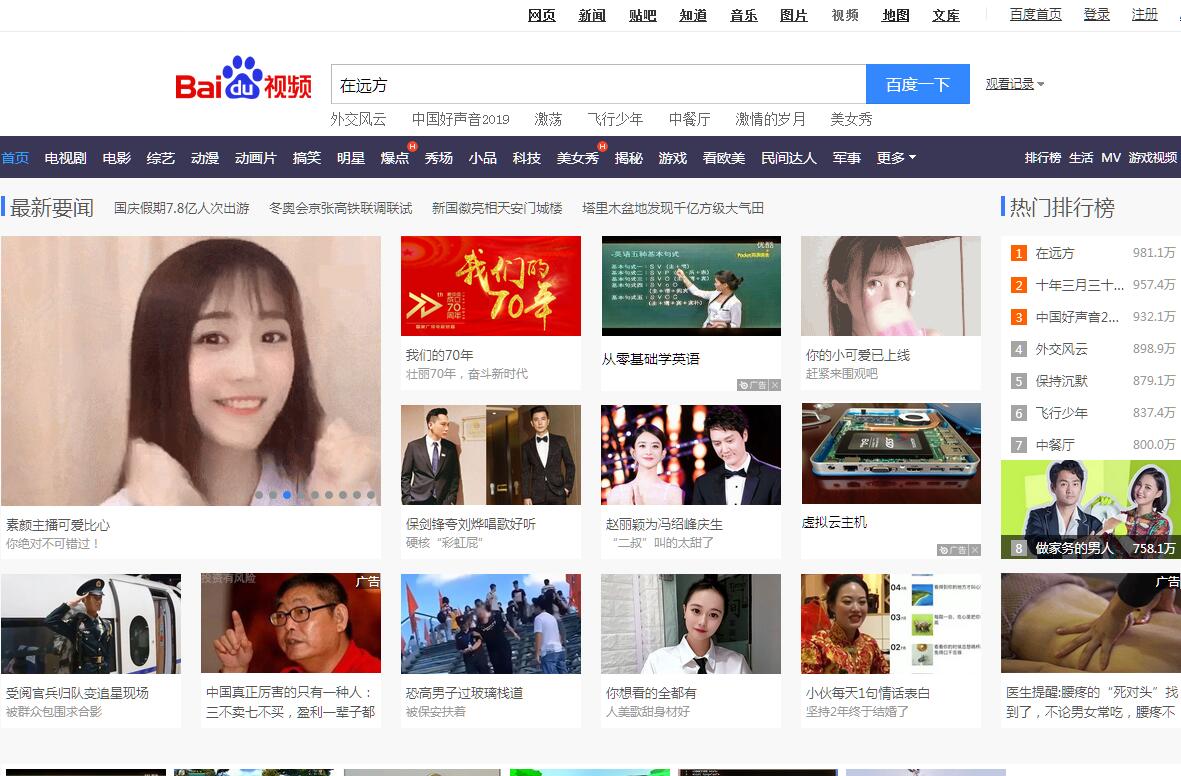The height and width of the screenshot is (776, 1181).
Task: Click the rank 1 badge beside 在远方
Action: click(1018, 253)
